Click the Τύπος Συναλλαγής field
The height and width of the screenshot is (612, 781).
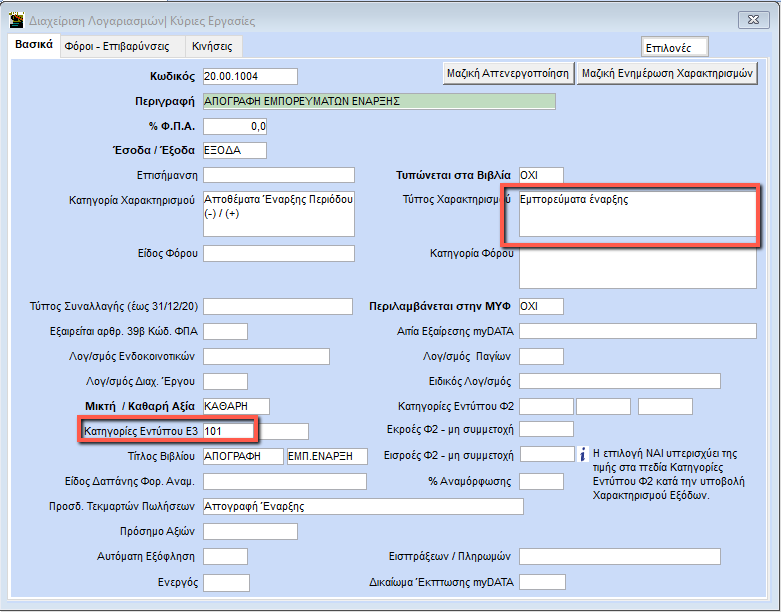(x=277, y=306)
